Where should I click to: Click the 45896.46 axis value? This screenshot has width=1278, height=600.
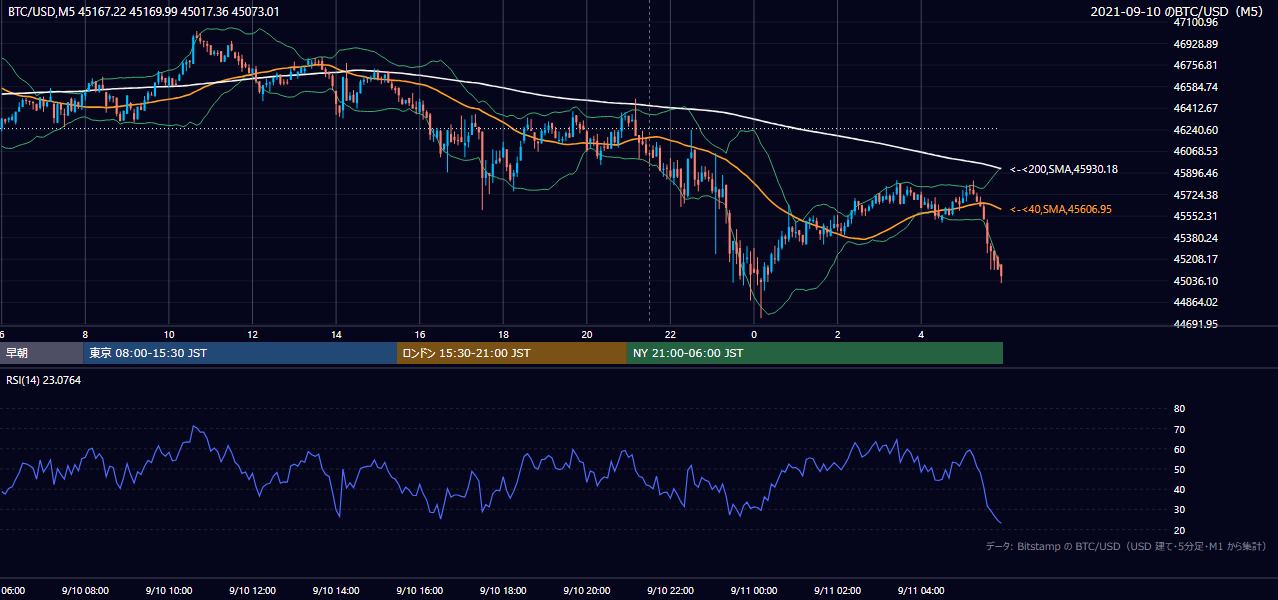click(x=1195, y=173)
